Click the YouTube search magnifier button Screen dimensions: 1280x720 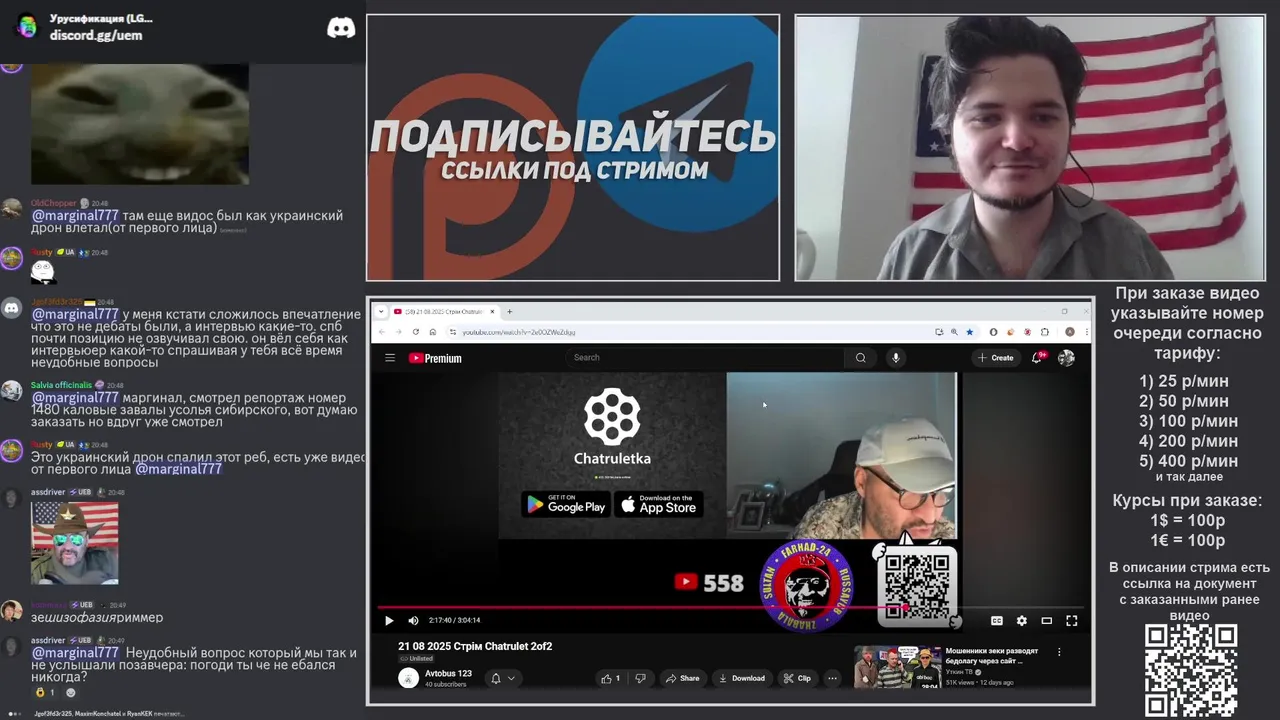860,357
